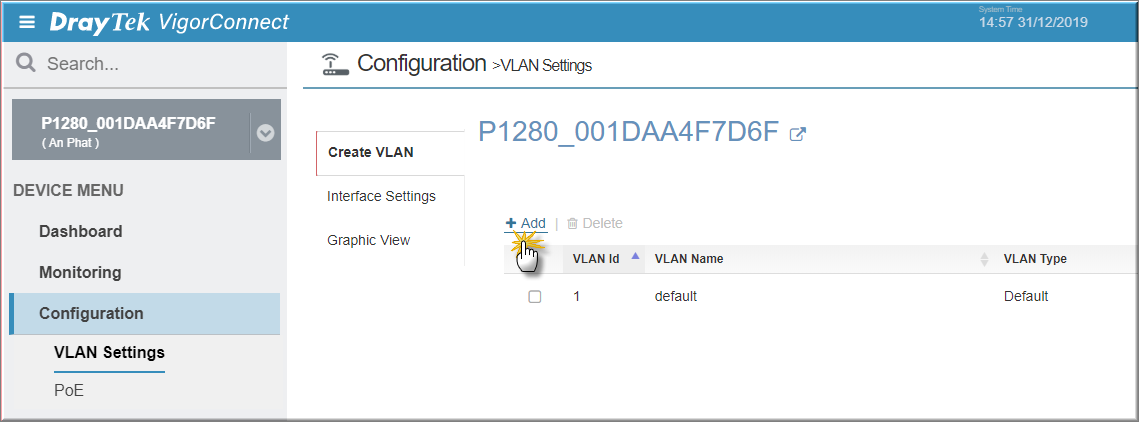This screenshot has width=1139, height=422.
Task: Click the router icon beside Configuration
Action: [335, 64]
